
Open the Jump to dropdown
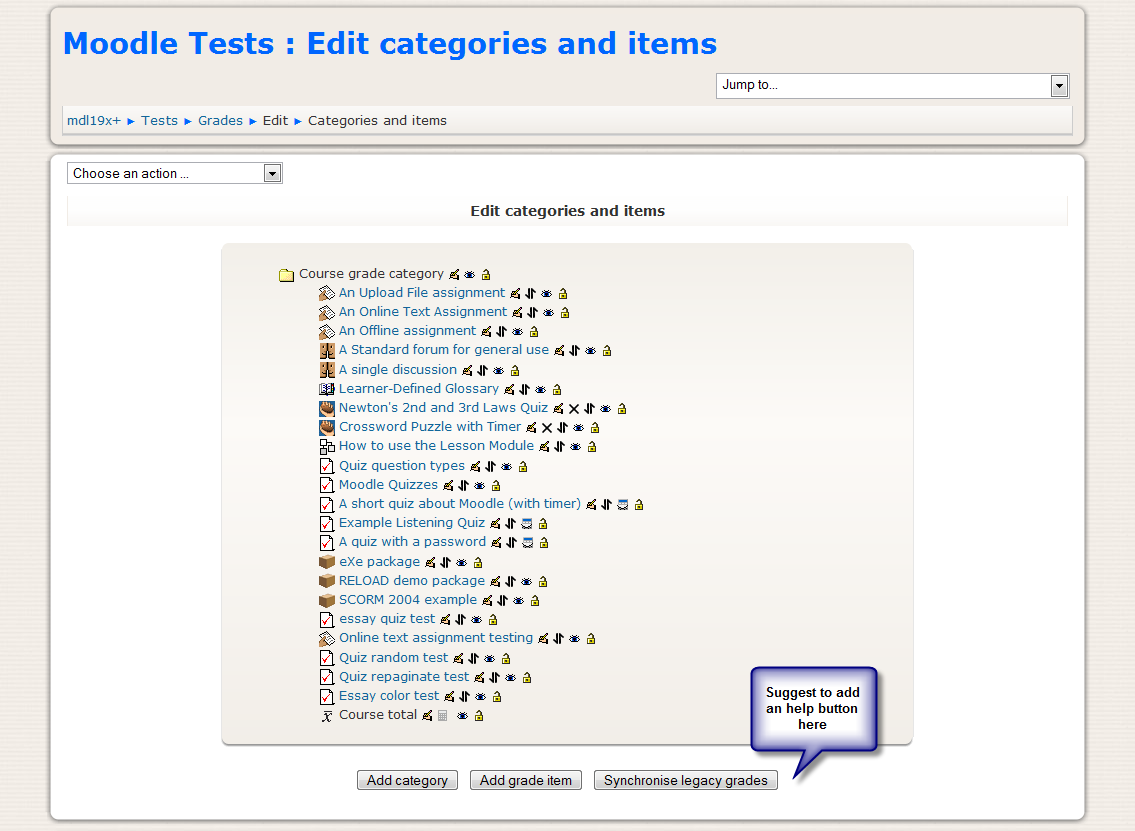893,85
